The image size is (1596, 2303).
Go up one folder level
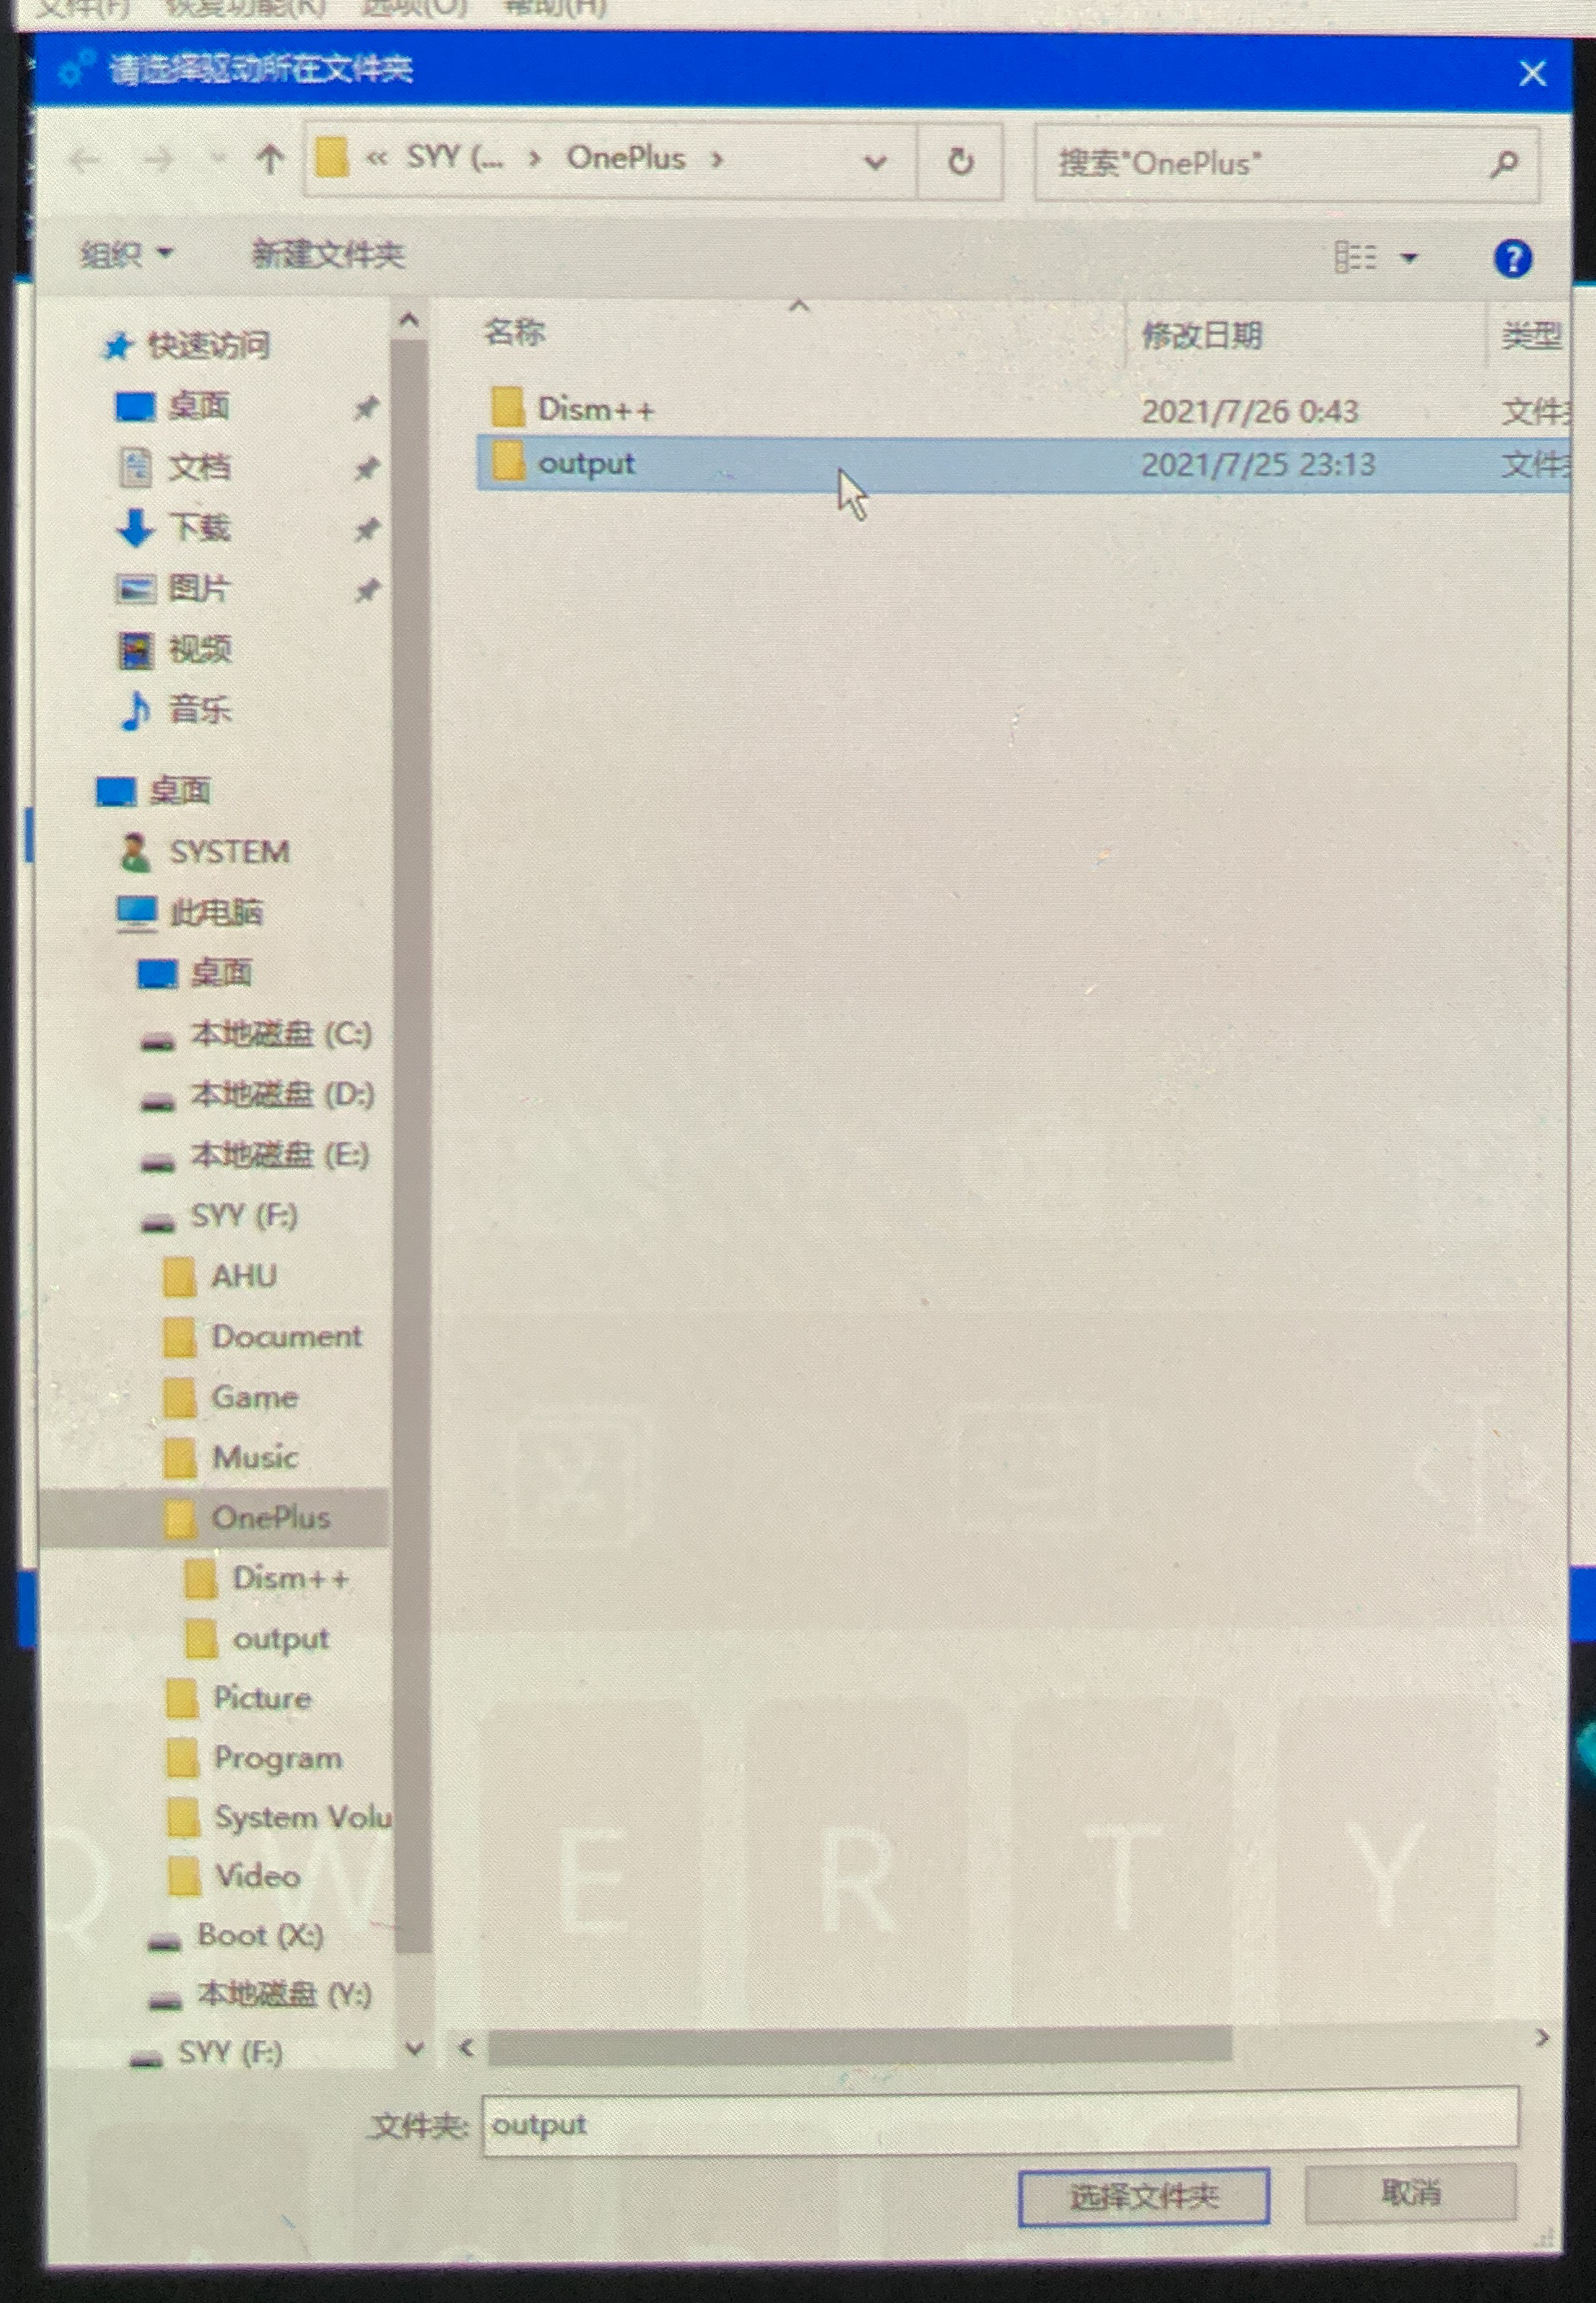[x=269, y=158]
